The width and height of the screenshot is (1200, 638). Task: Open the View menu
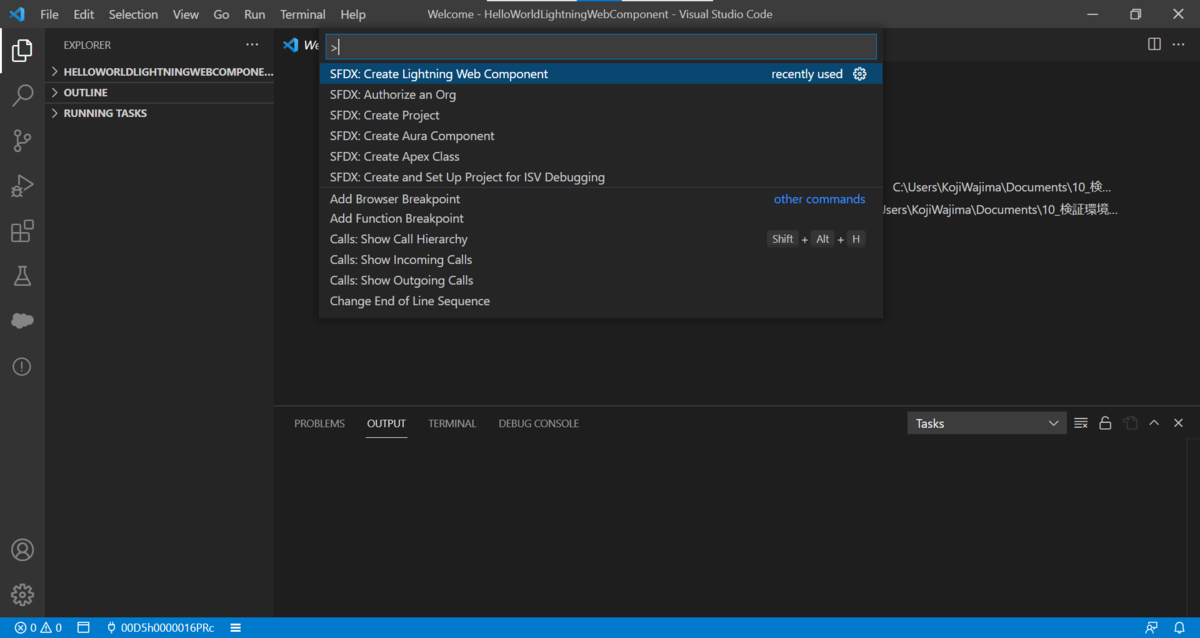coord(185,14)
